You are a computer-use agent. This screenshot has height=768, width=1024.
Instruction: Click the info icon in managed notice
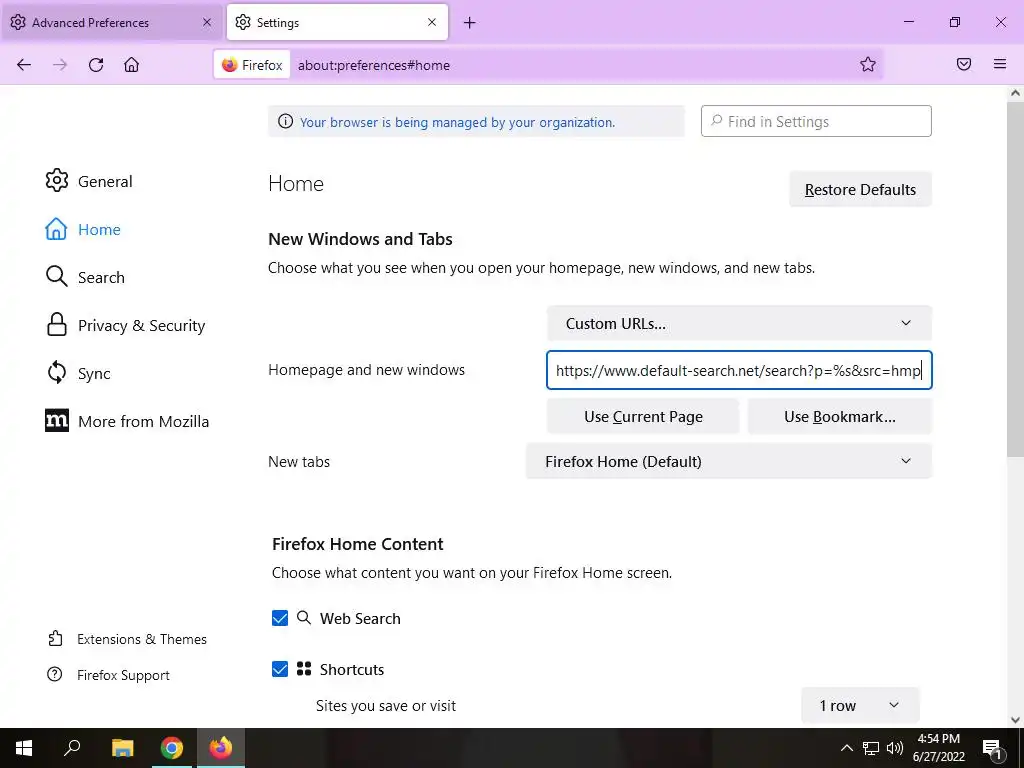[x=285, y=121]
